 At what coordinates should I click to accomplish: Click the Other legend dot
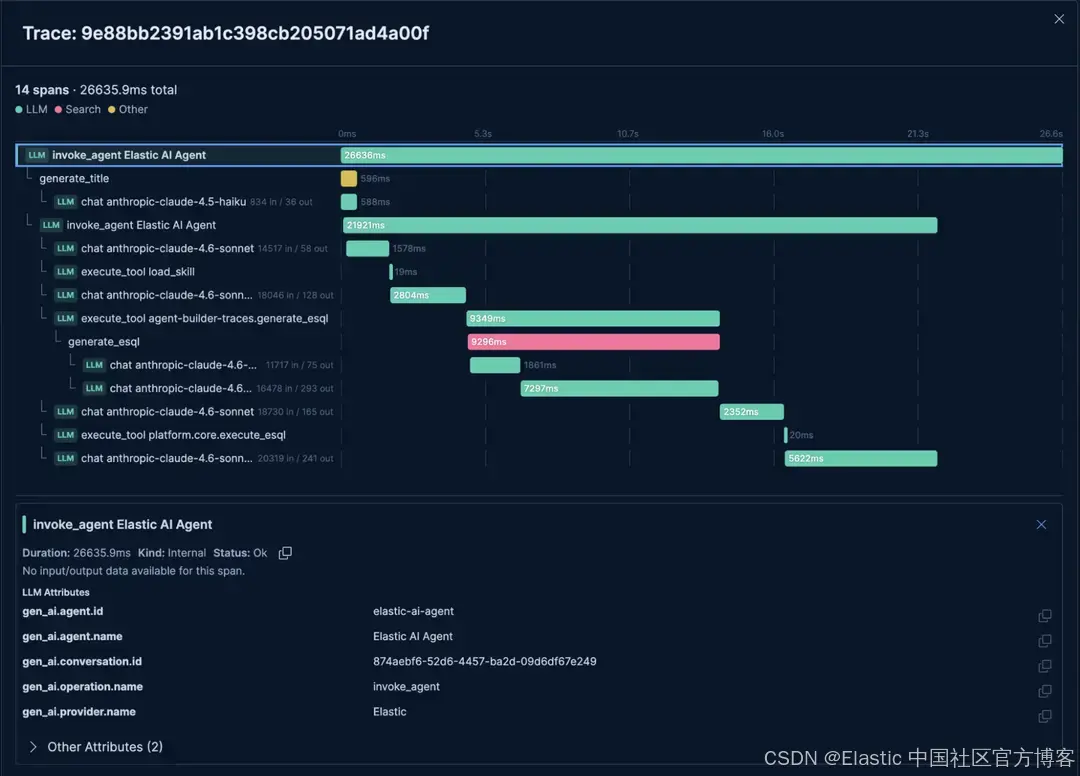point(112,109)
